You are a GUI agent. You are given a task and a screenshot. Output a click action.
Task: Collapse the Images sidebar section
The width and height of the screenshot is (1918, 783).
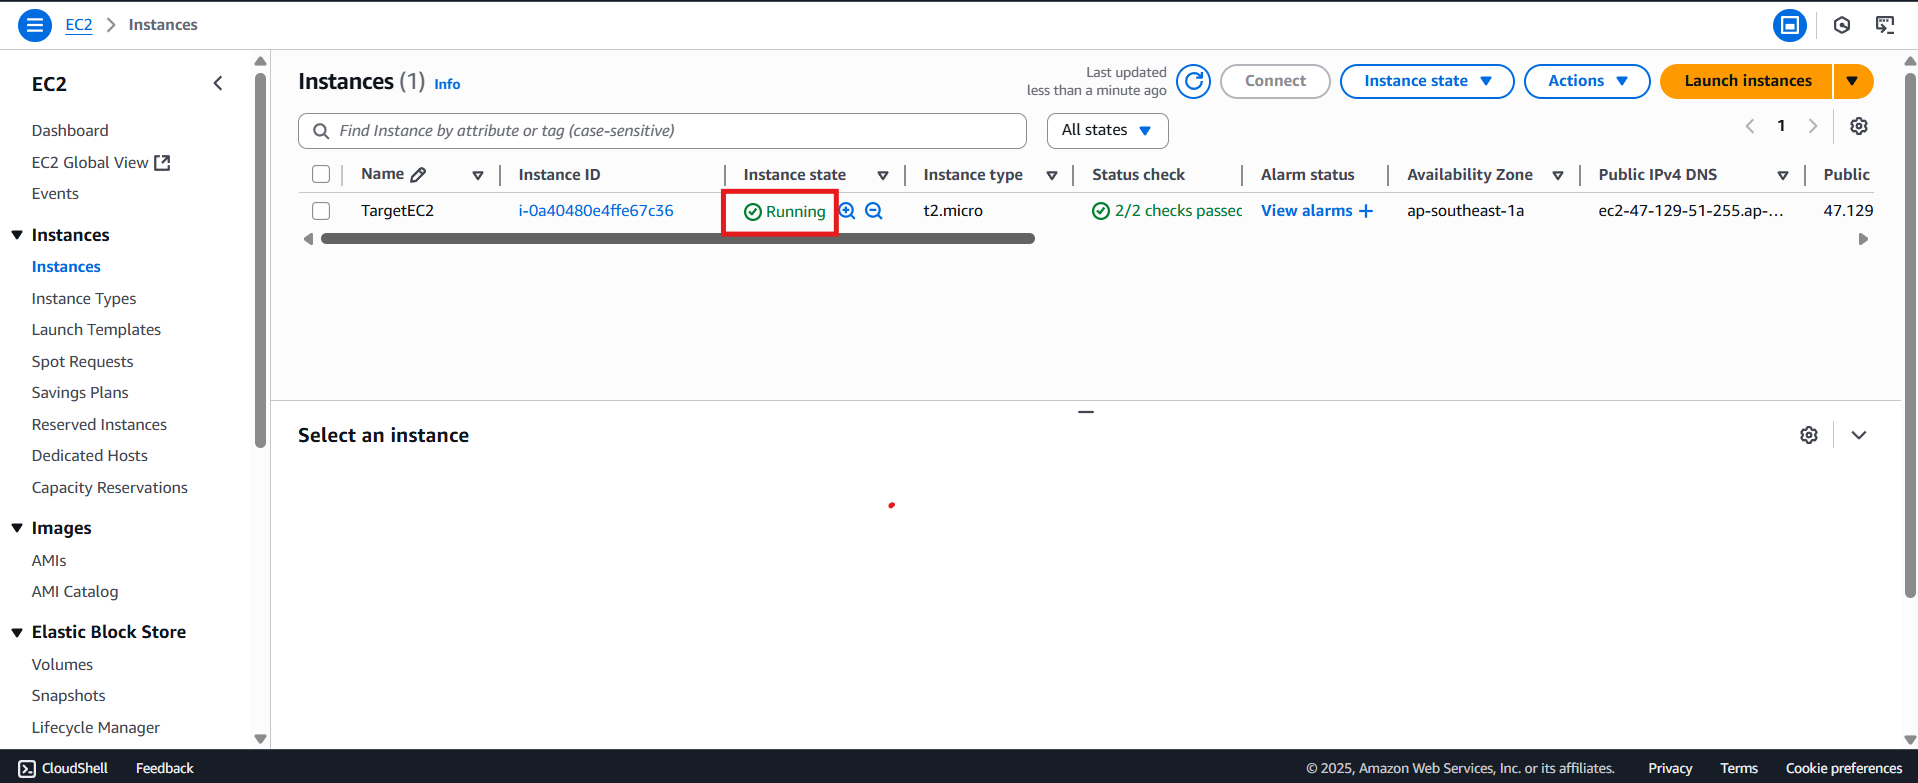(17, 528)
